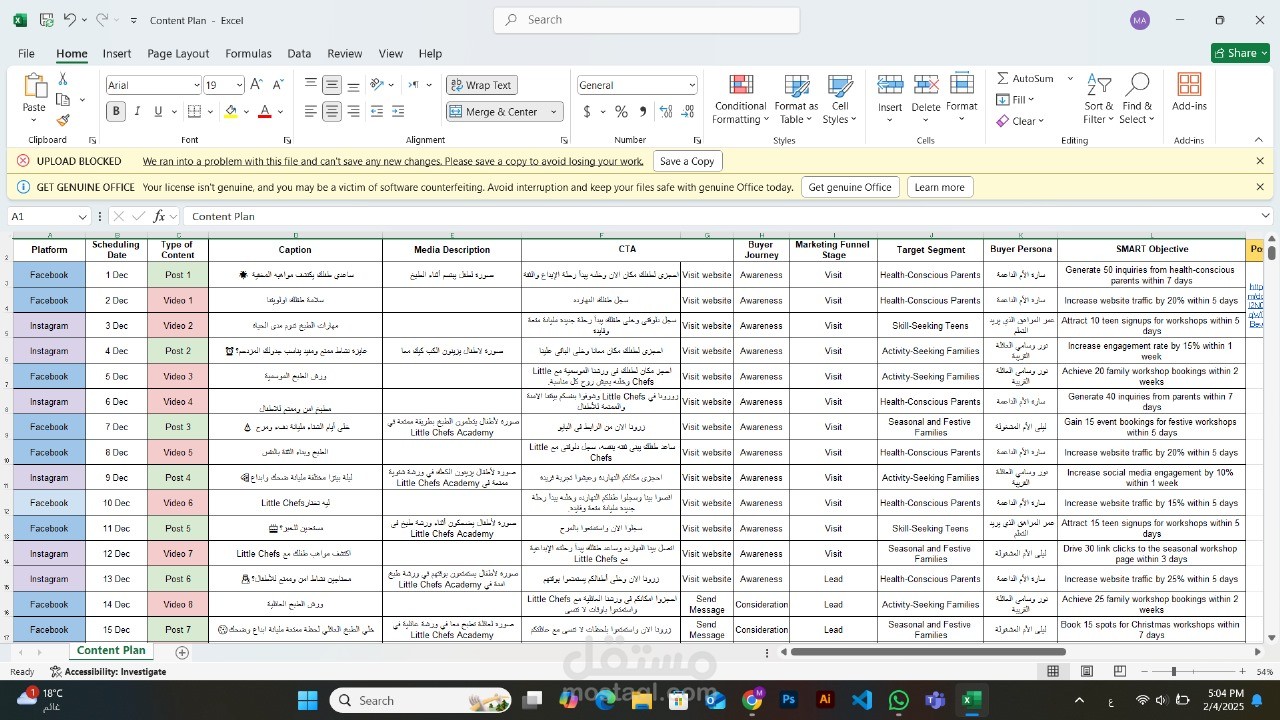The width and height of the screenshot is (1280, 720).
Task: Open Format as Table
Action: coord(796,99)
